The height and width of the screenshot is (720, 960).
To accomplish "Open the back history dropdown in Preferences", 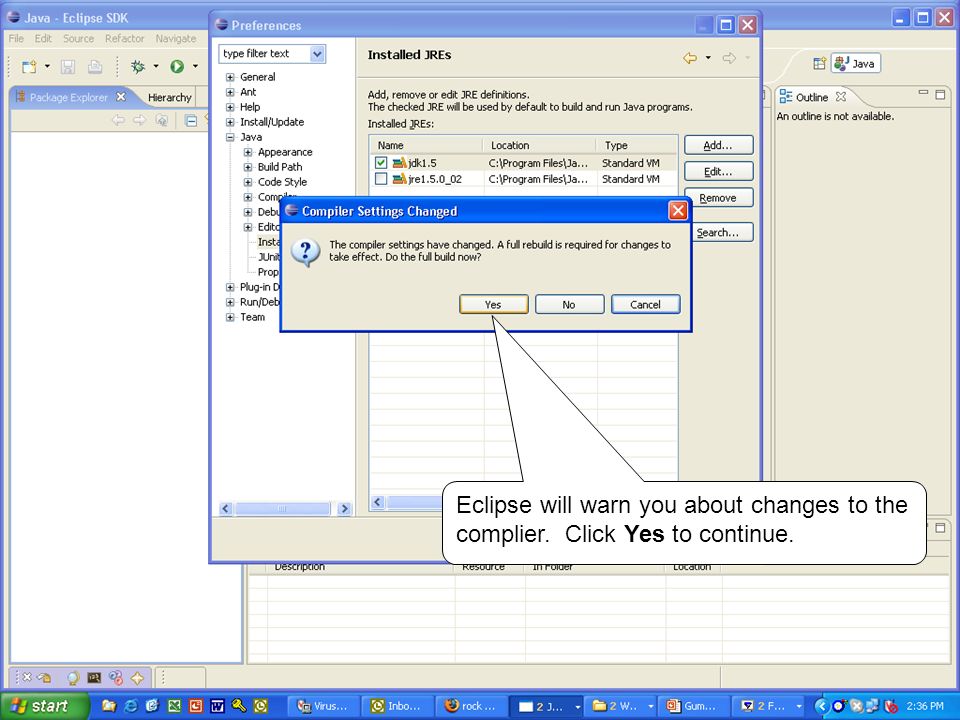I will pyautogui.click(x=708, y=58).
